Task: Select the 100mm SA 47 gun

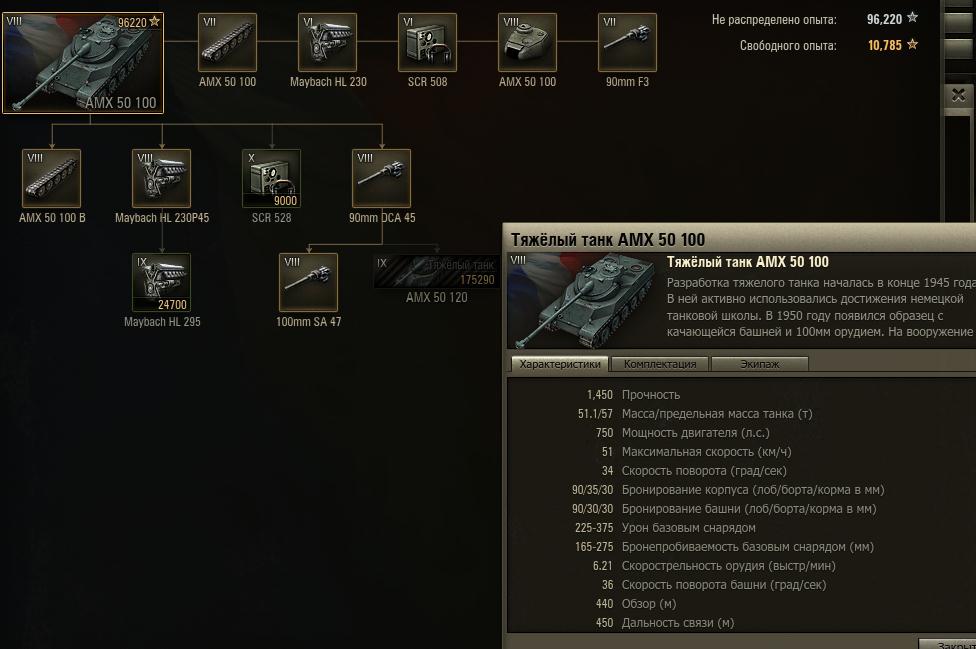Action: (x=308, y=282)
